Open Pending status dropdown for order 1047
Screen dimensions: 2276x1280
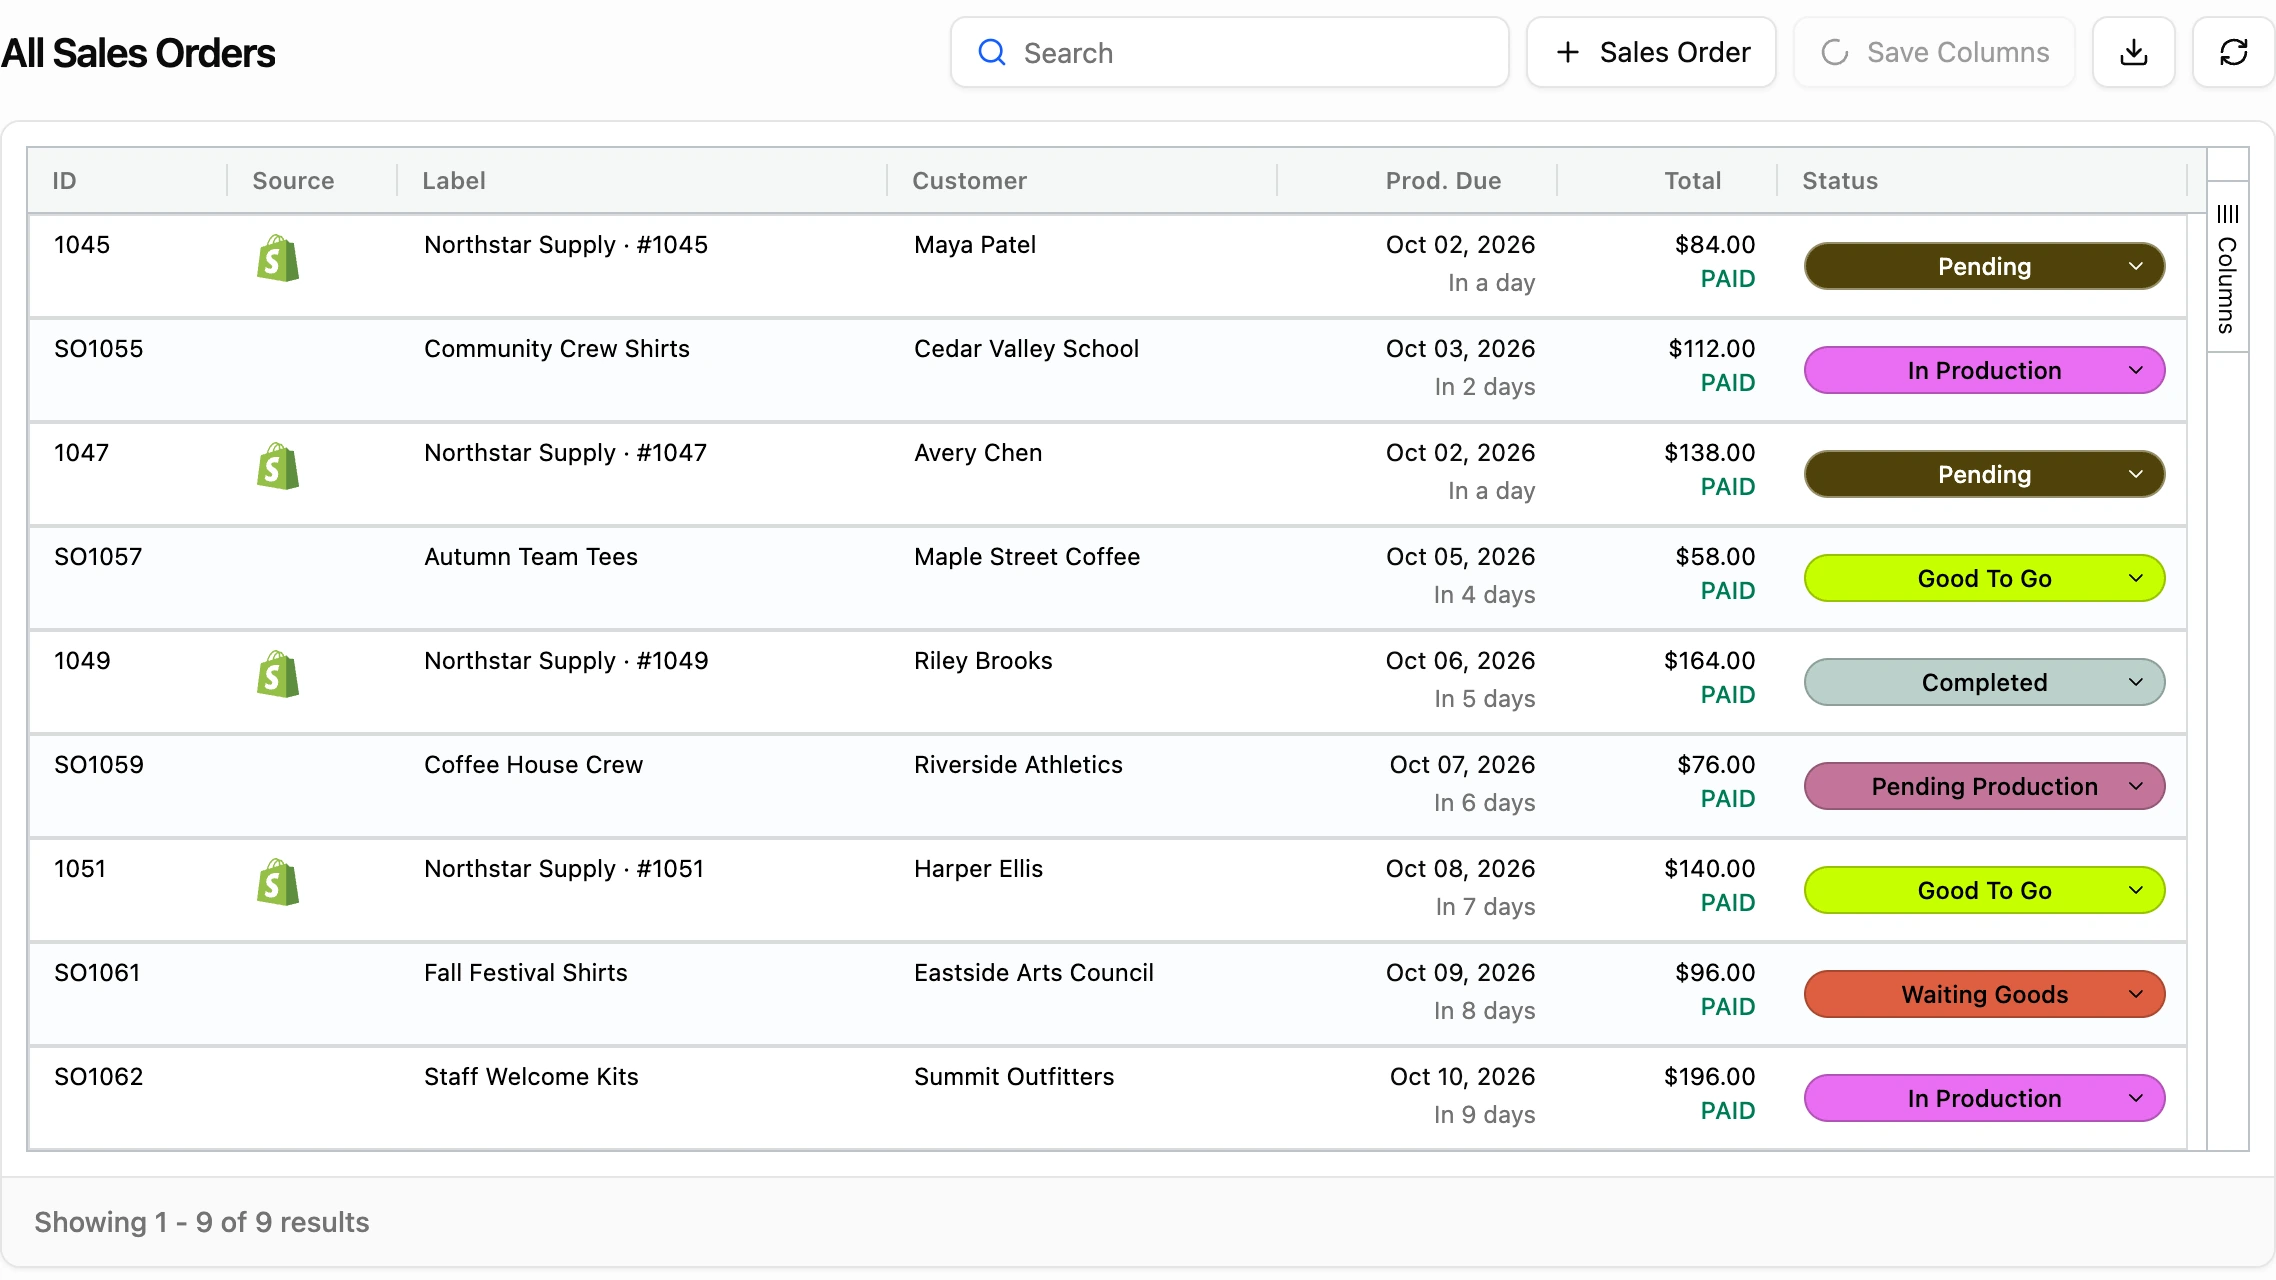tap(1984, 474)
